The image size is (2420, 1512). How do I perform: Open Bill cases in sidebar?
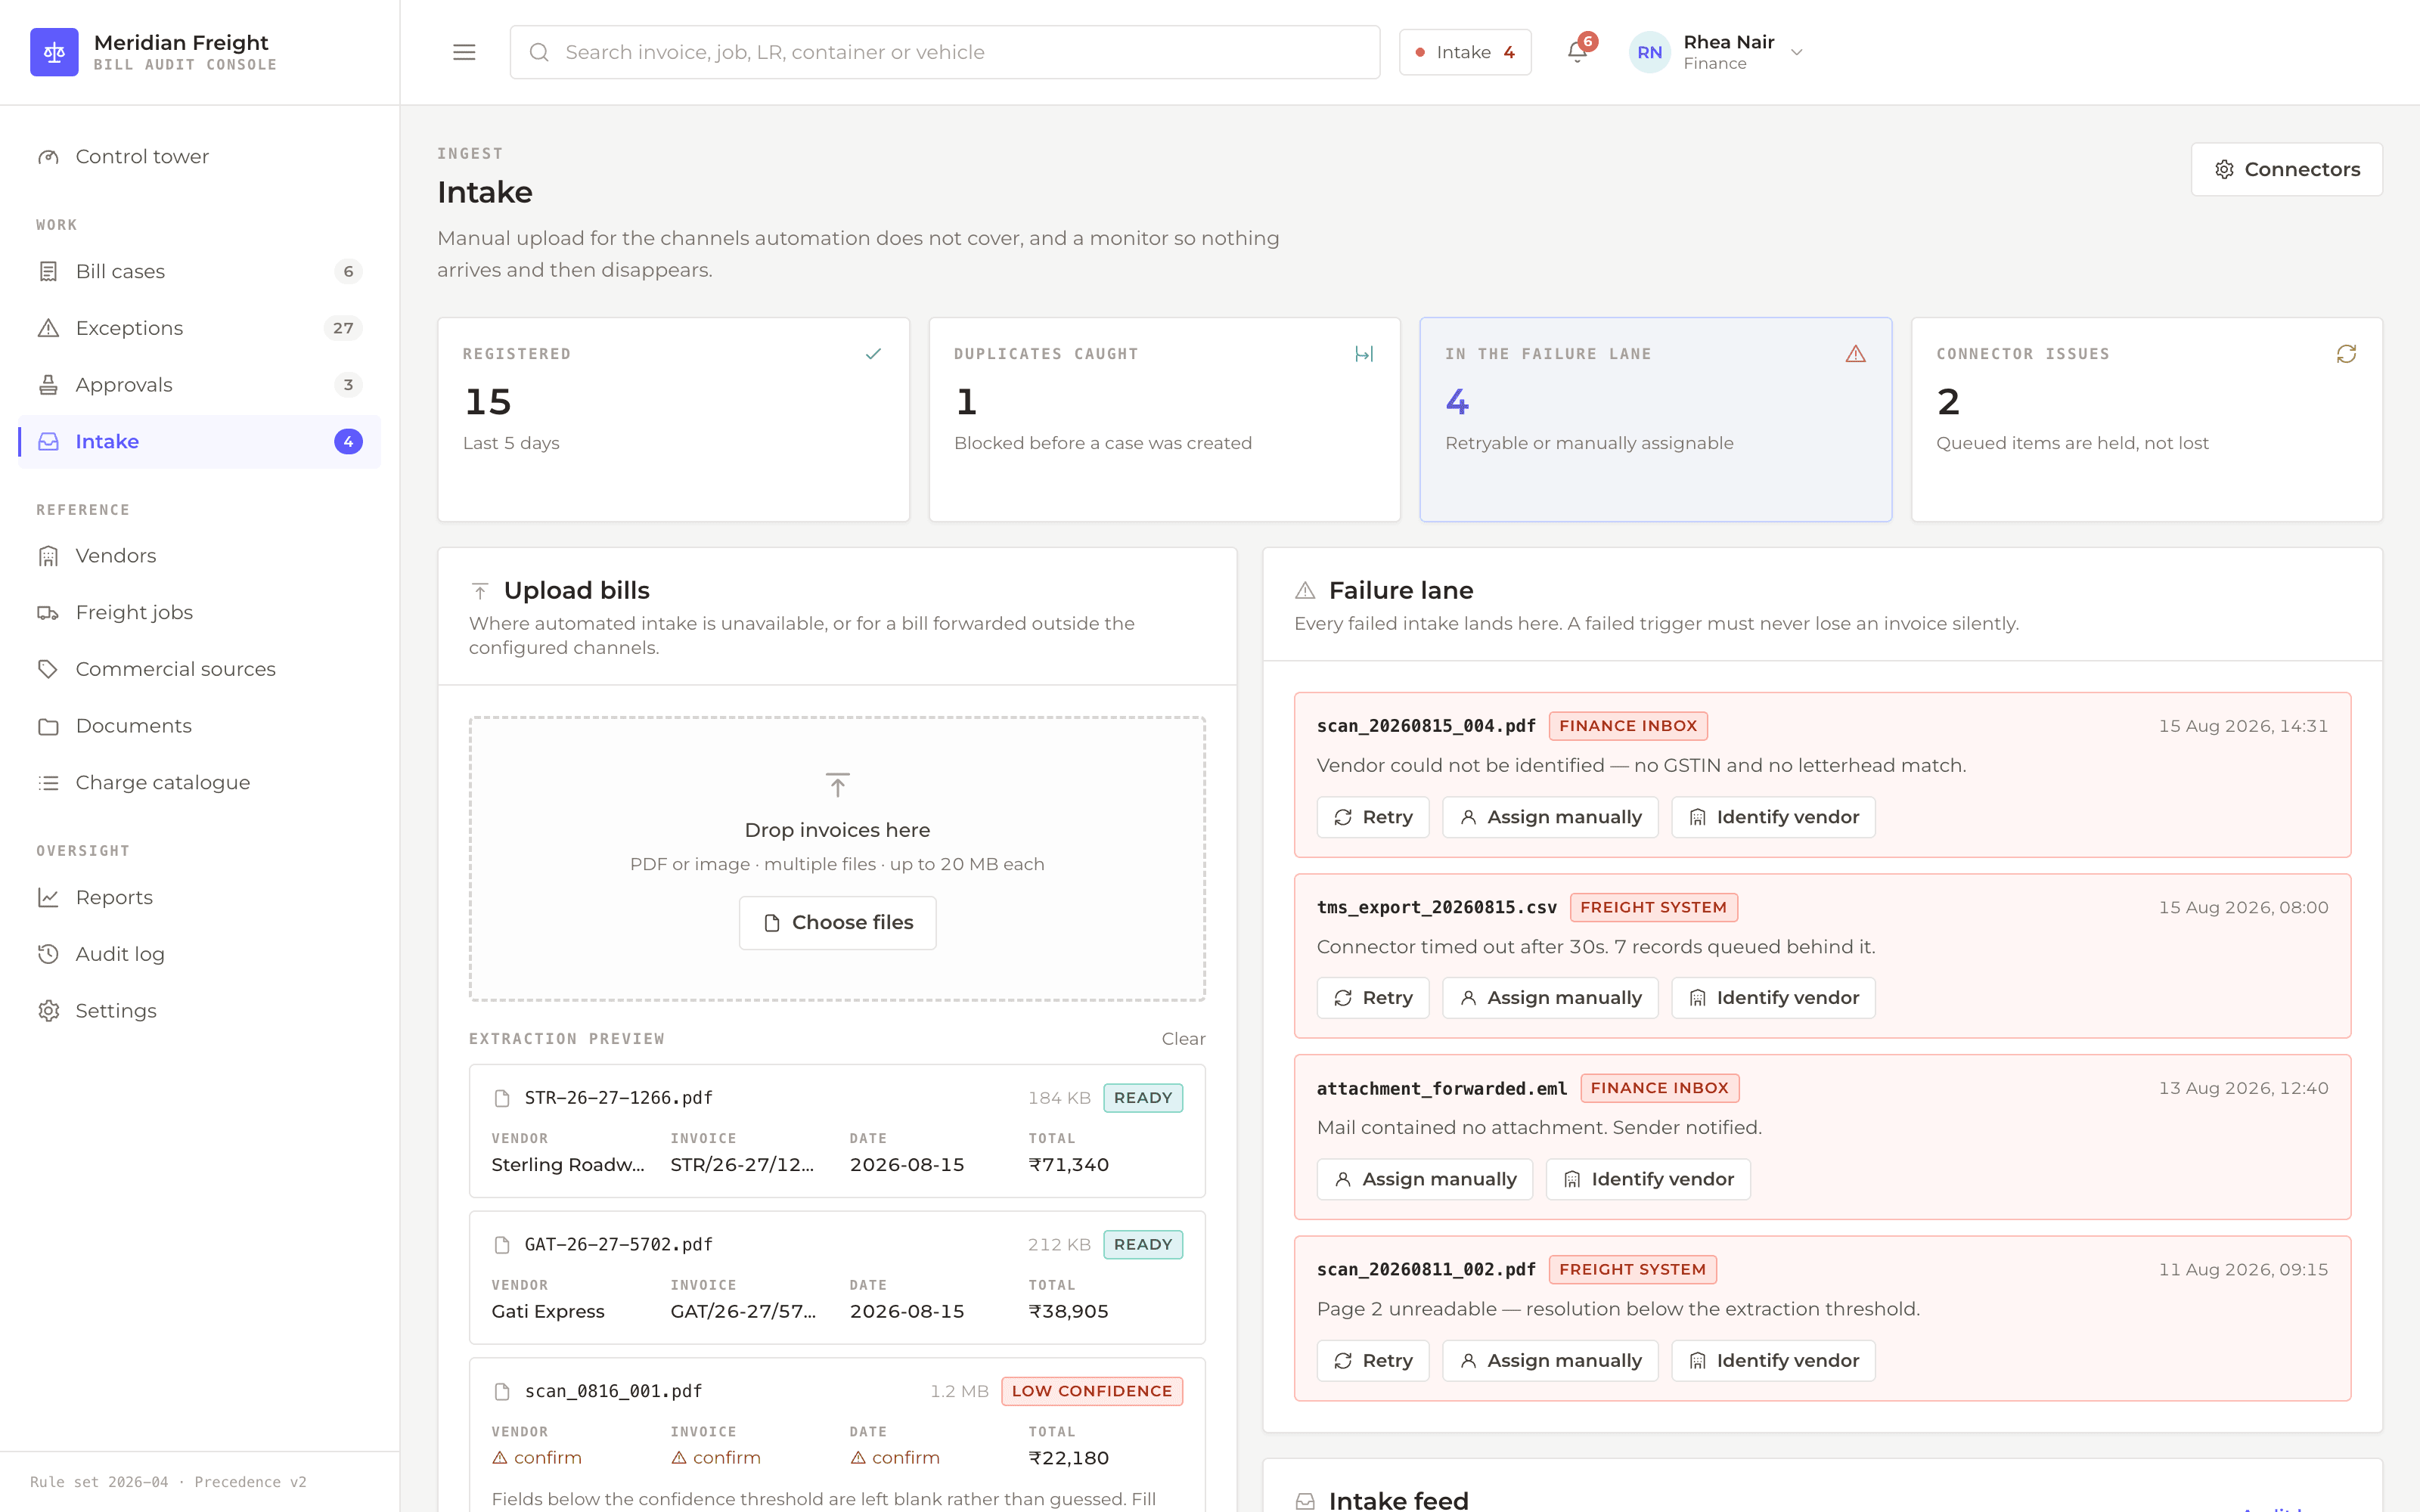tap(199, 272)
